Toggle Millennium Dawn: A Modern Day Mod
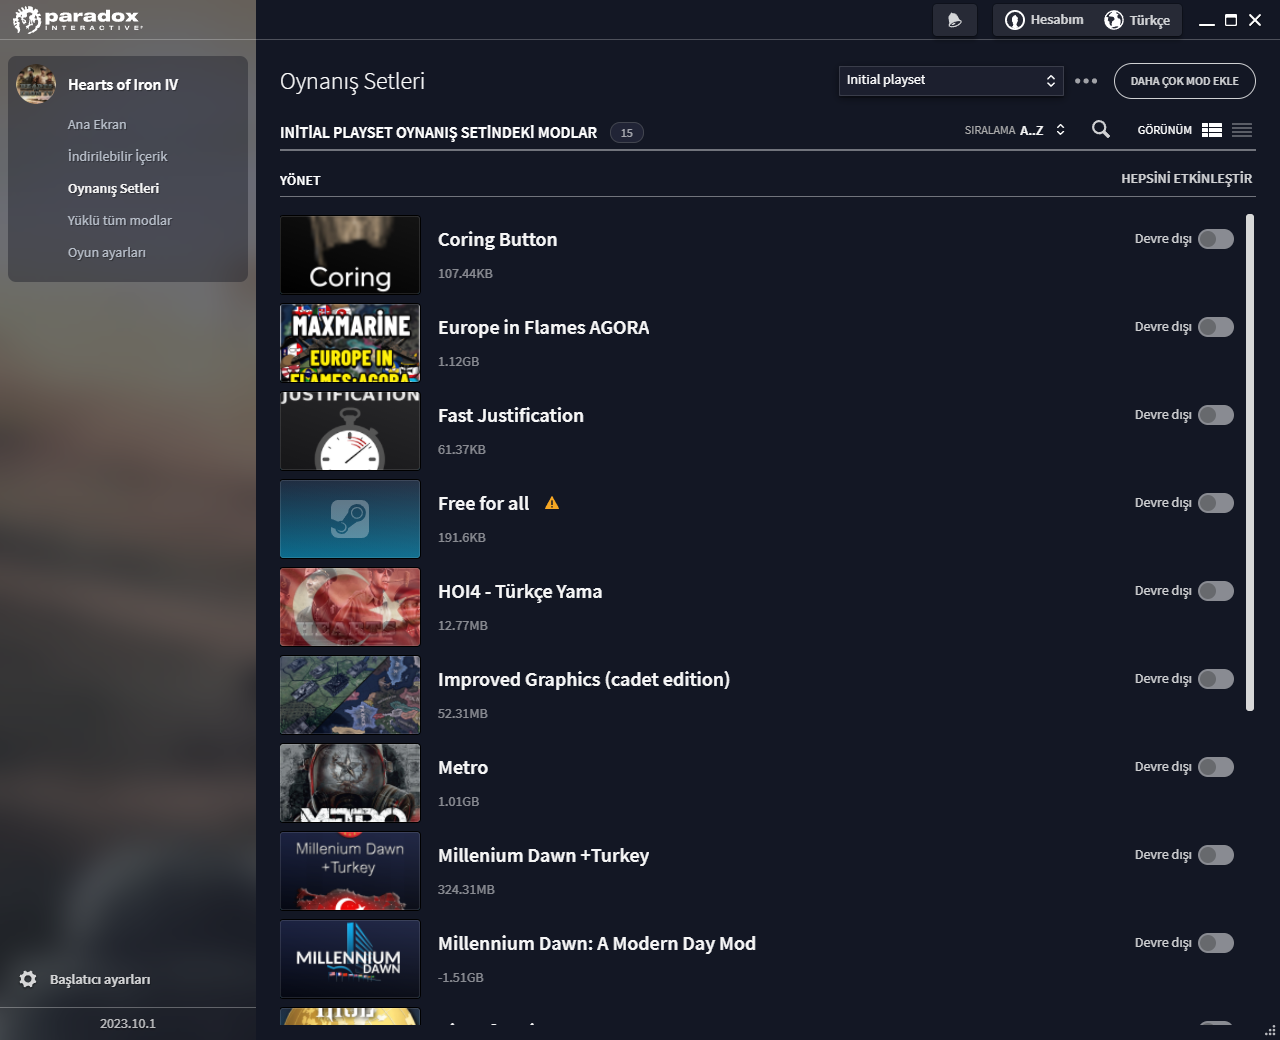The image size is (1280, 1040). click(1216, 943)
